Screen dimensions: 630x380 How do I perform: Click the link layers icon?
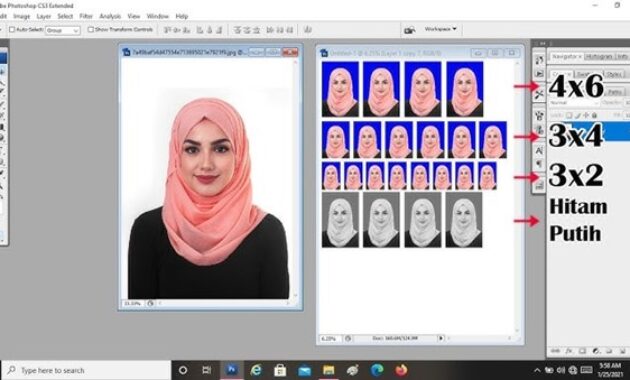pos(555,351)
